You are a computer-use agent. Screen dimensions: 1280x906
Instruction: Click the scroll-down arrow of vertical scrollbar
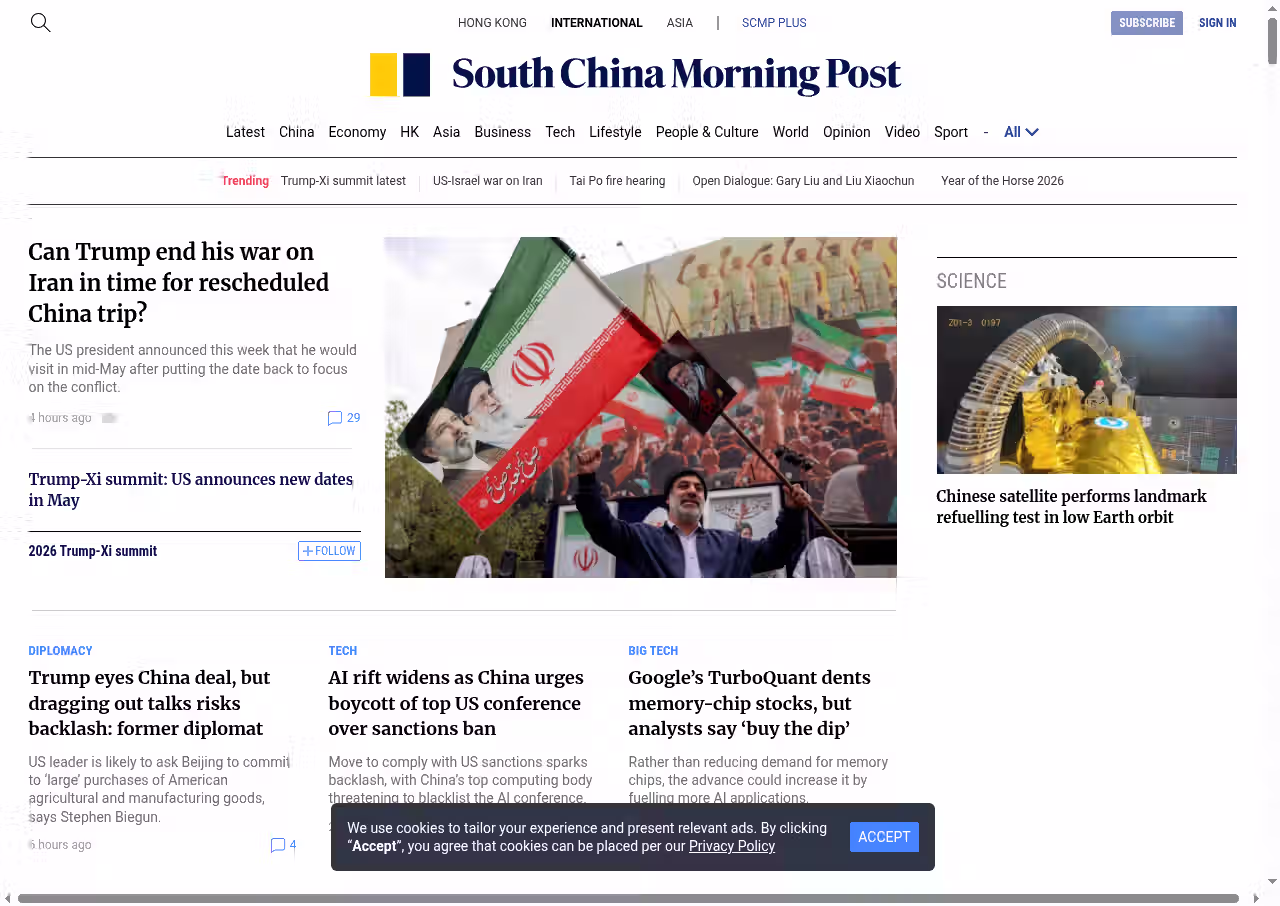coord(1272,881)
